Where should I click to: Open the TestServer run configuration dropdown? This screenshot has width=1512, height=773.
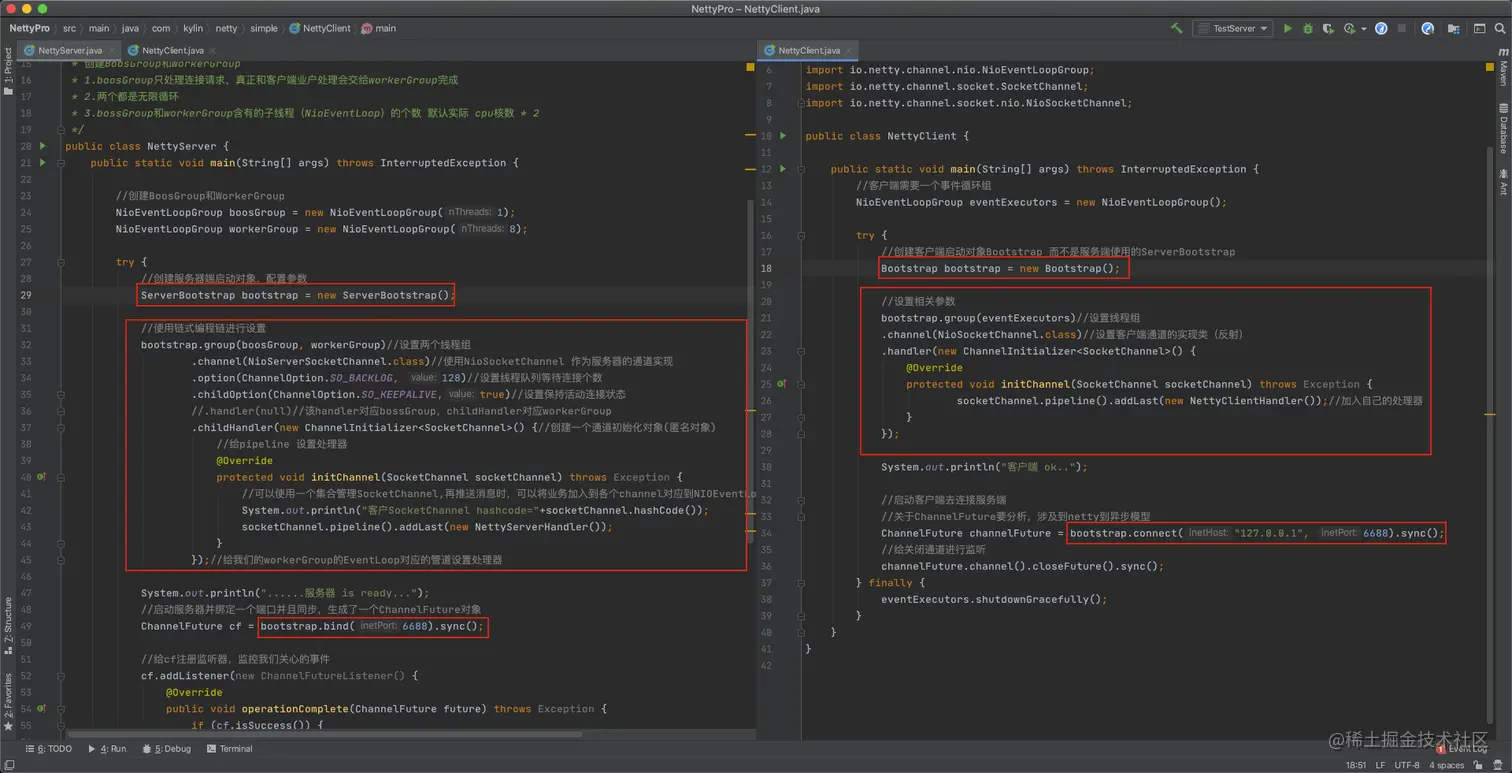(1234, 29)
